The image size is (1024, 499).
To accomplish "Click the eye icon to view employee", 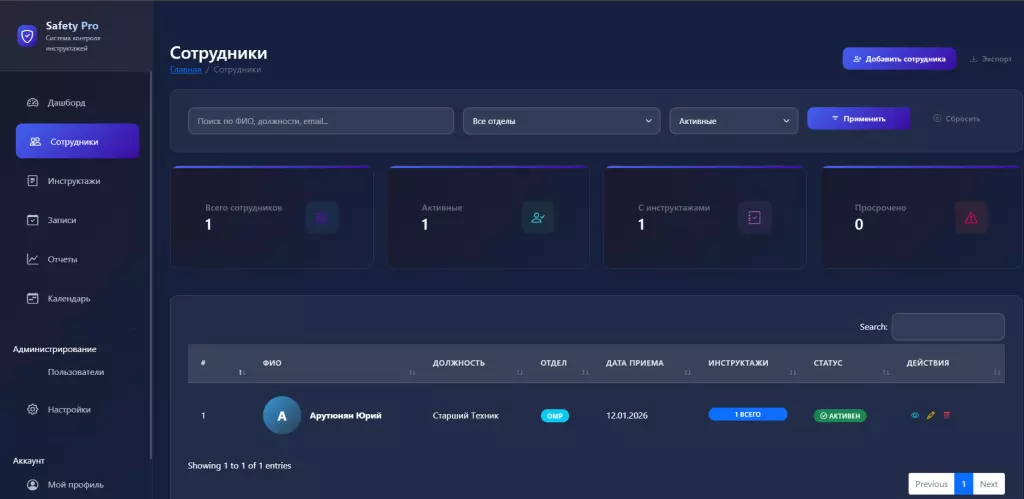I will (x=914, y=415).
